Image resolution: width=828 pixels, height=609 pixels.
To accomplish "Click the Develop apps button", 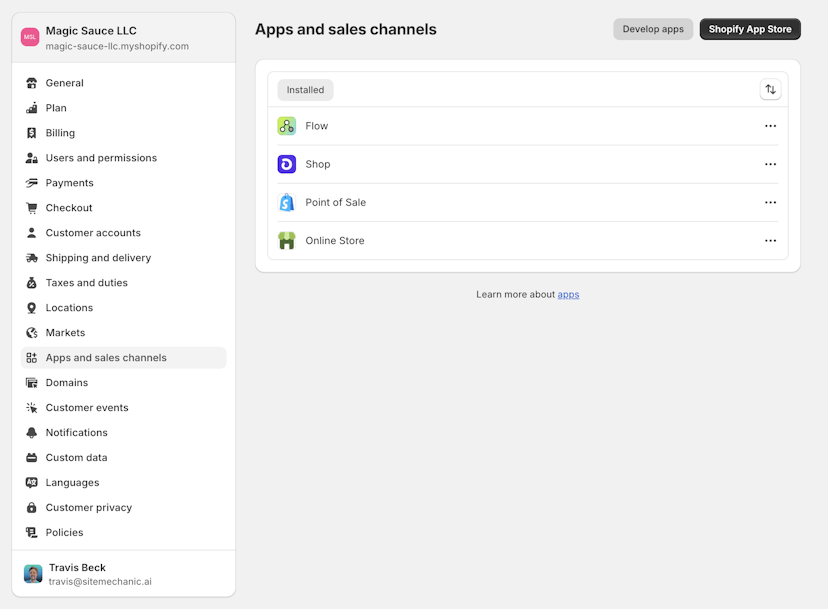I will click(653, 29).
